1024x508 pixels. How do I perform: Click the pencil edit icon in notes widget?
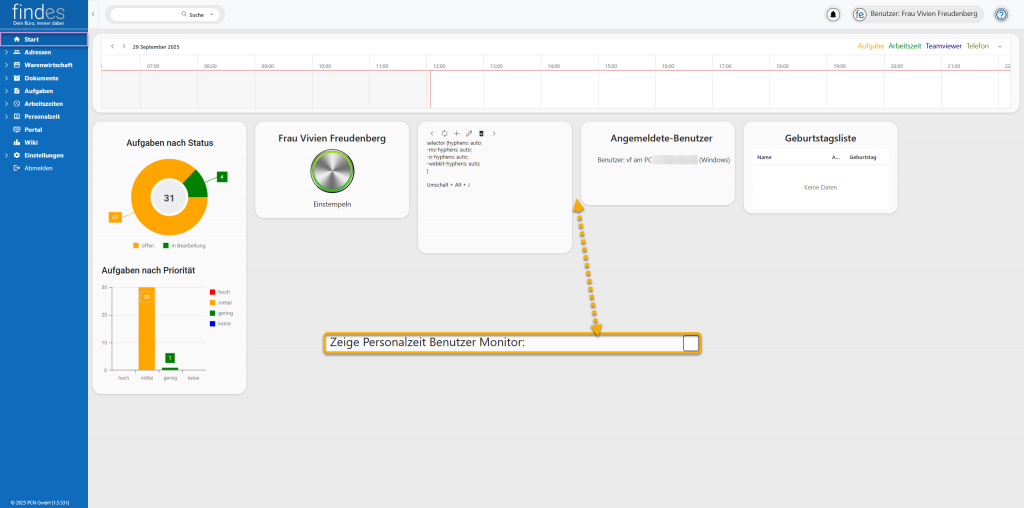click(469, 133)
